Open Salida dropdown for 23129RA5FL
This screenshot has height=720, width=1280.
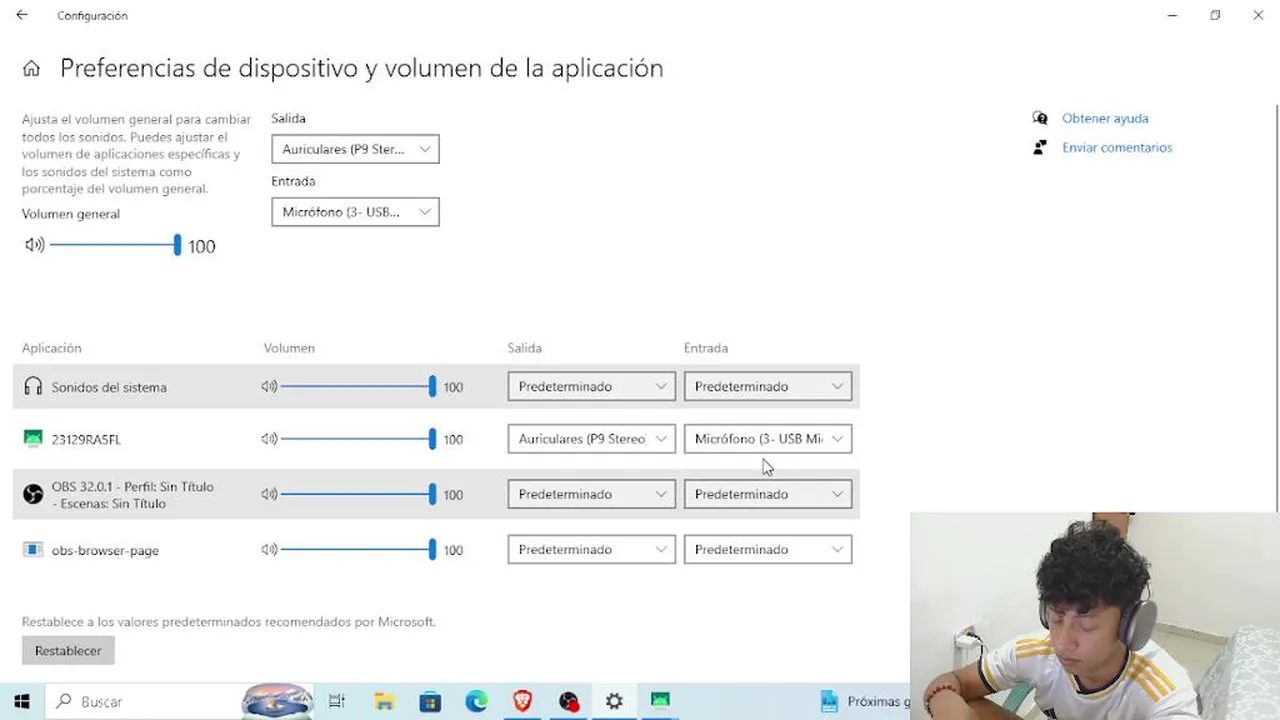[x=592, y=438]
